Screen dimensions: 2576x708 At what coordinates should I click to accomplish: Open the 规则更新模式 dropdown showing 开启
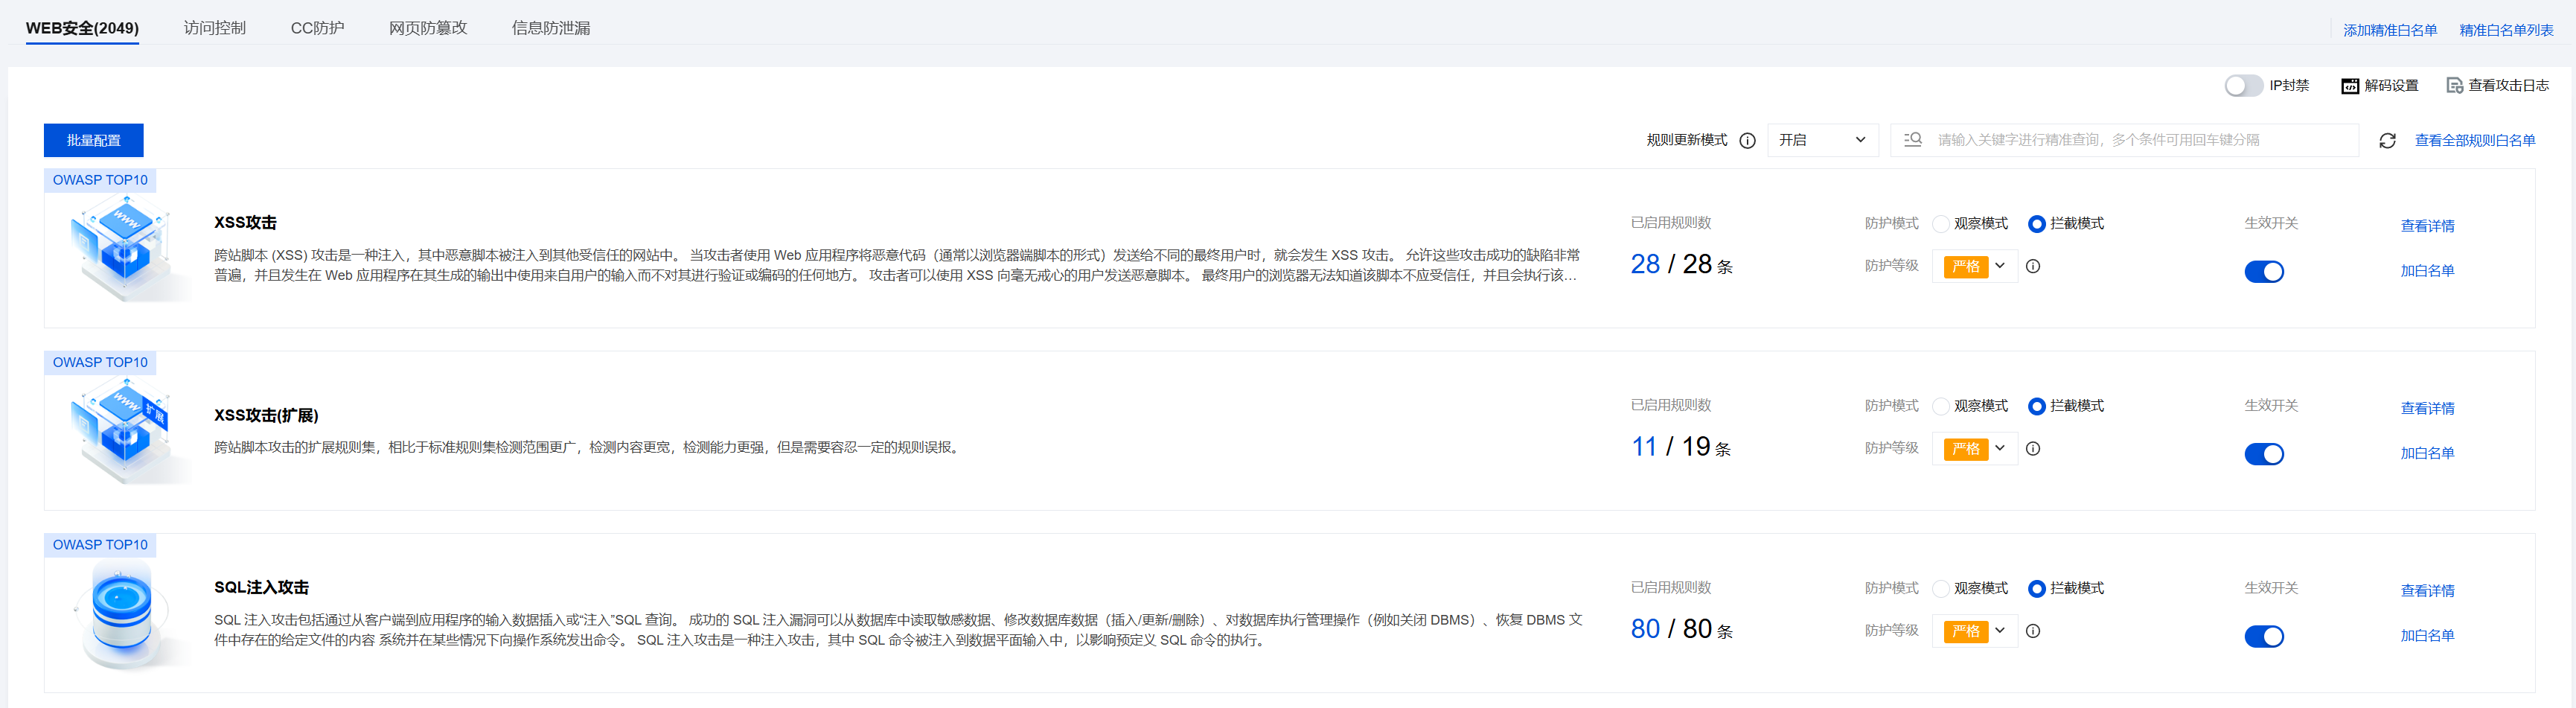click(x=1822, y=140)
